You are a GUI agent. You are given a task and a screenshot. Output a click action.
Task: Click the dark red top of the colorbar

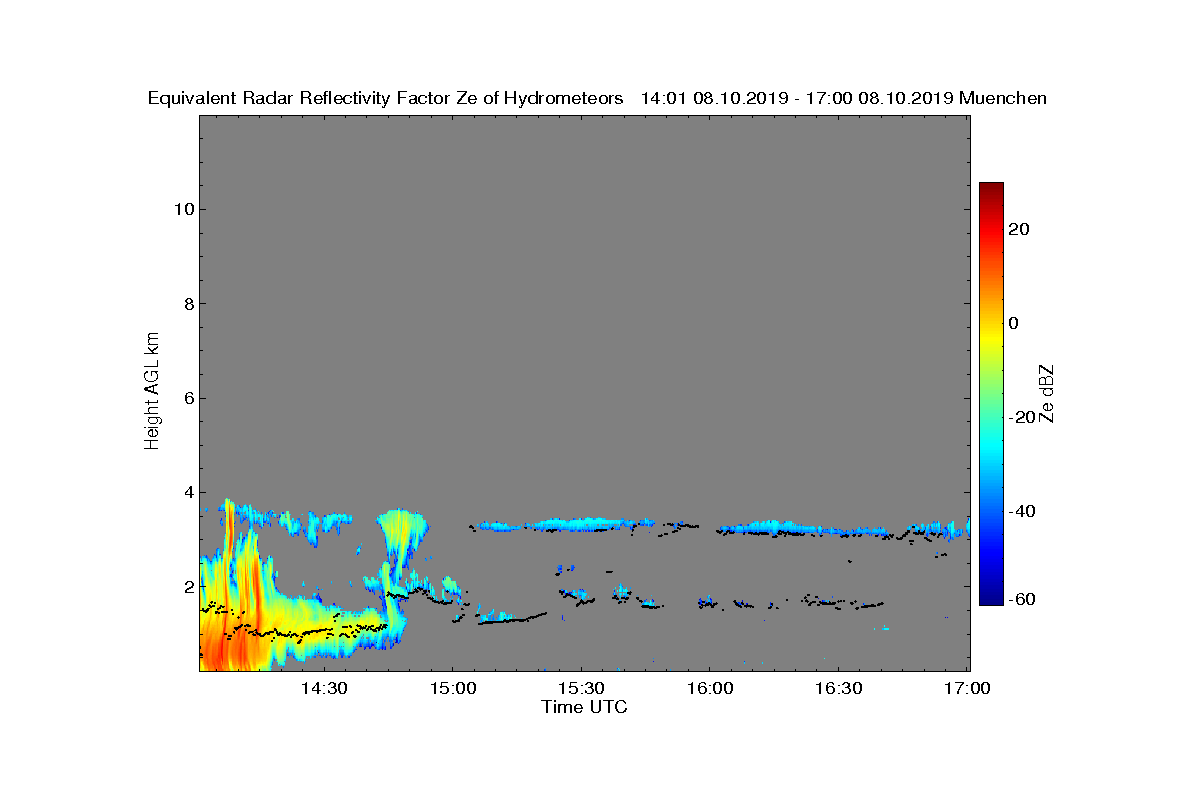point(991,190)
